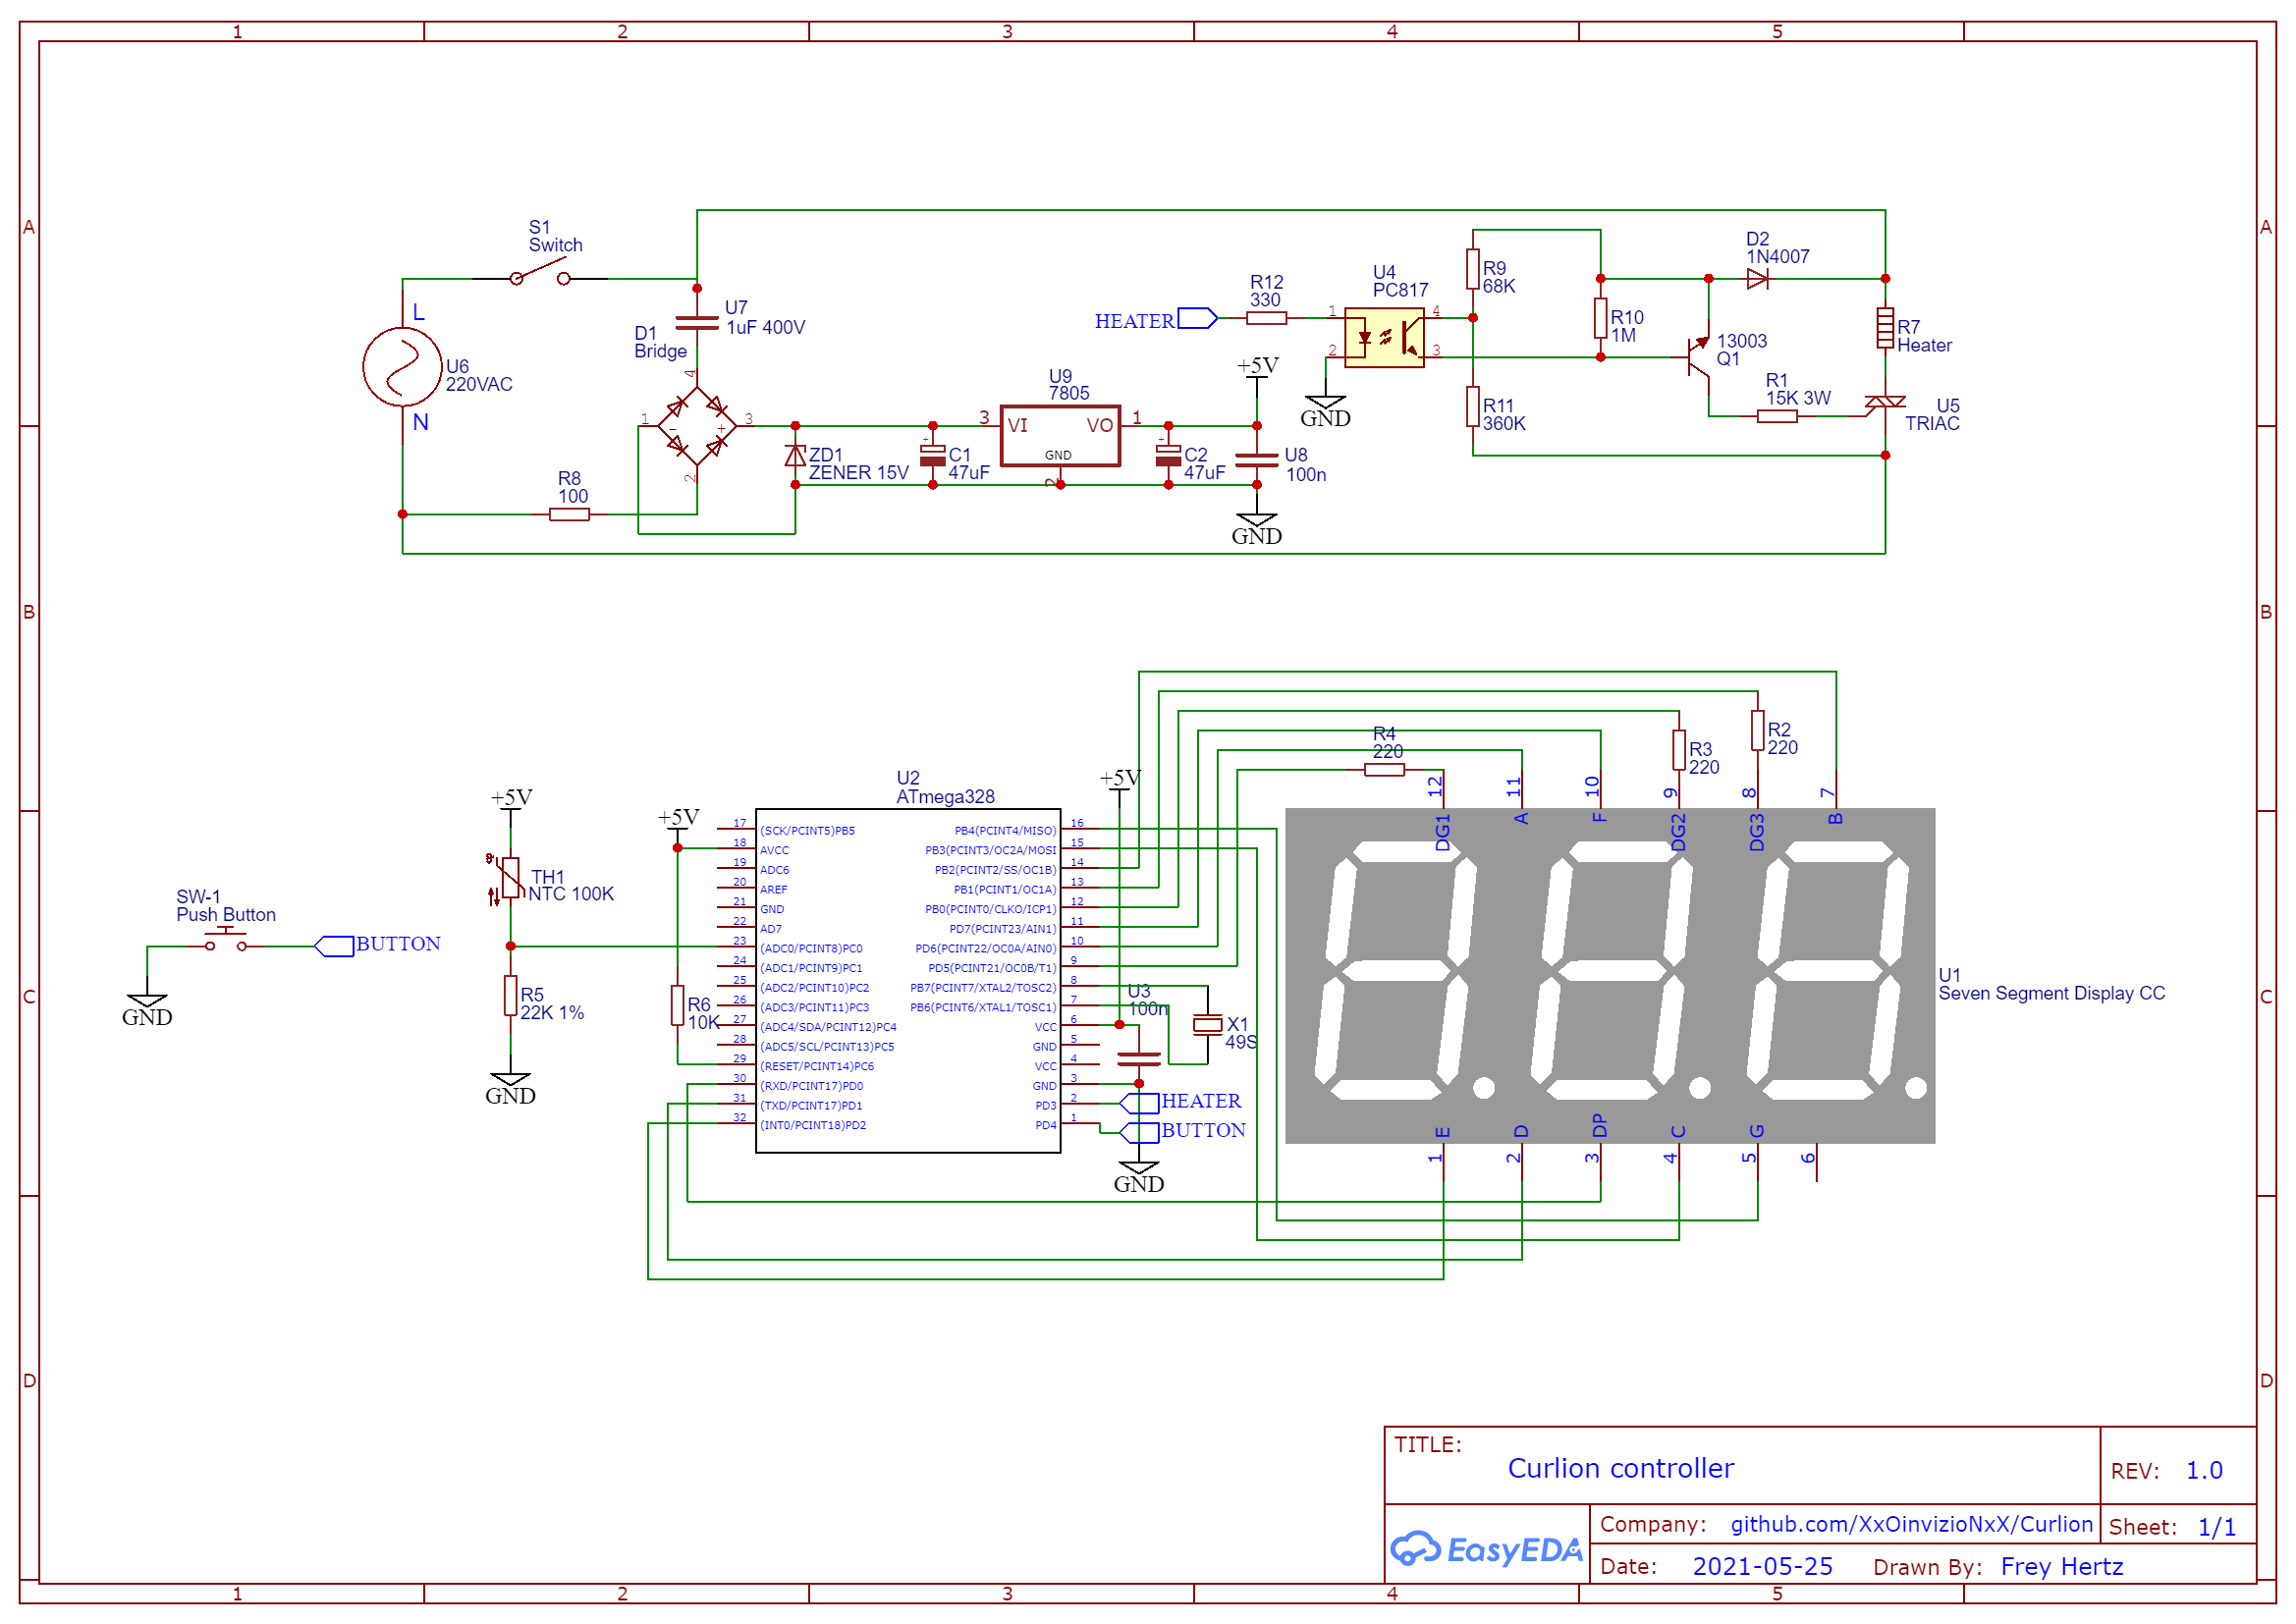Select the U4 PC817 optocoupler symbol
Viewport: 2296px width, 1624px height.
(x=1384, y=338)
